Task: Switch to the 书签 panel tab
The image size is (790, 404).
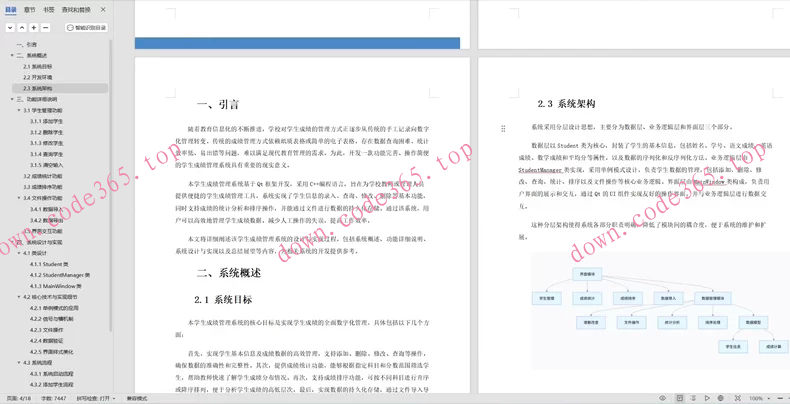Action: point(48,10)
